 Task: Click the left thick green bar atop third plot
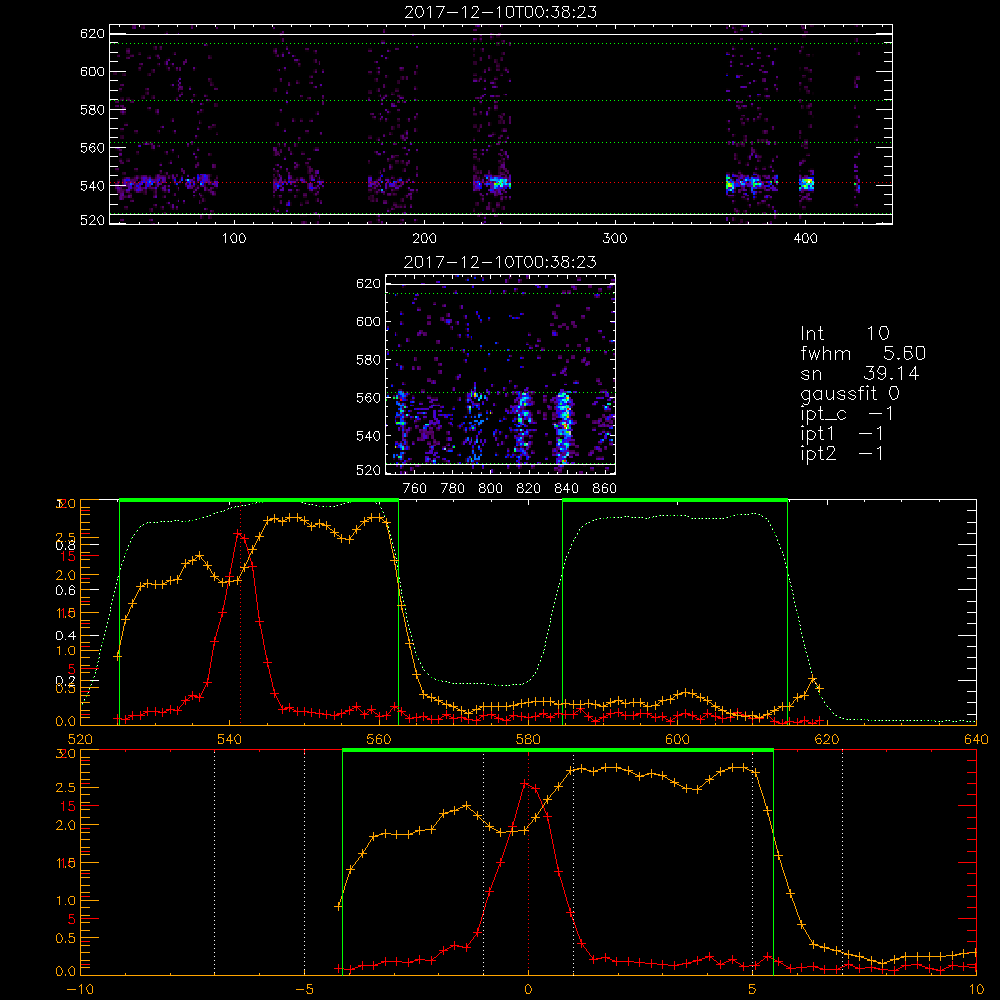pyautogui.click(x=259, y=501)
